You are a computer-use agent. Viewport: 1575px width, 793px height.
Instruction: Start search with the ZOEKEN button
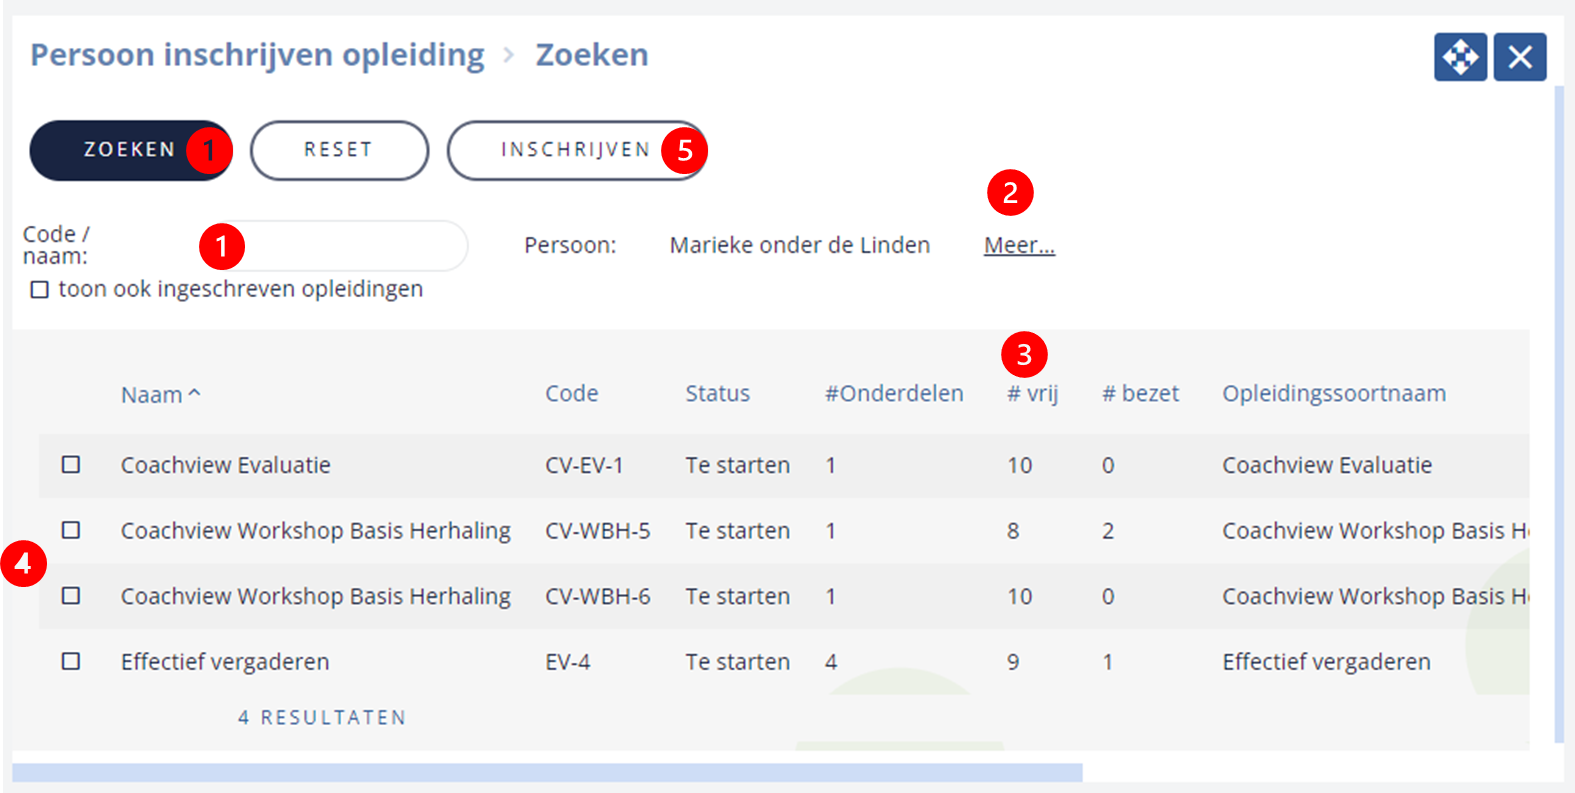[130, 150]
